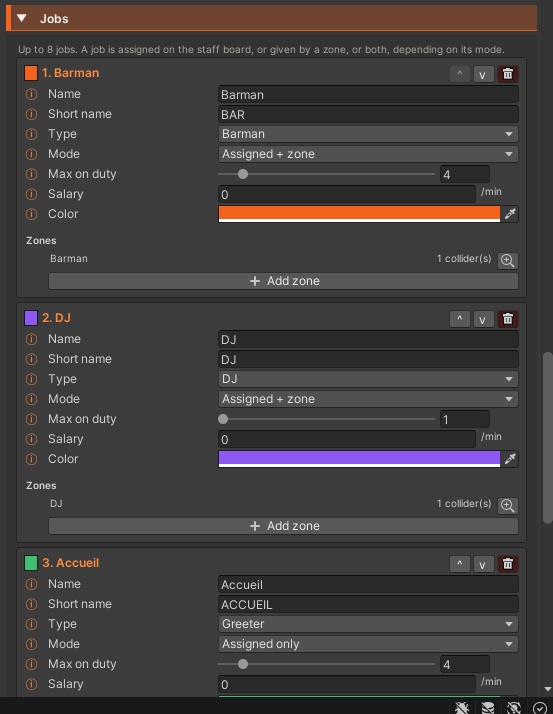Click Accueil Max on duty slider handle

click(243, 664)
